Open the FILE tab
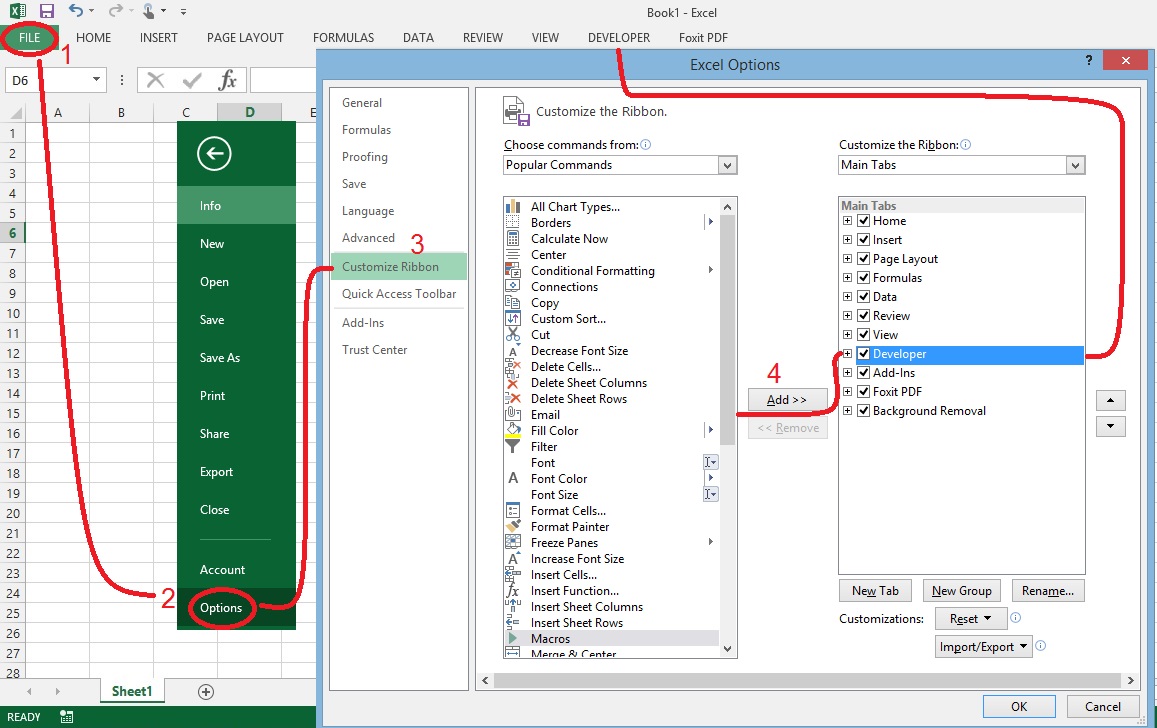Viewport: 1157px width, 728px height. [30, 38]
